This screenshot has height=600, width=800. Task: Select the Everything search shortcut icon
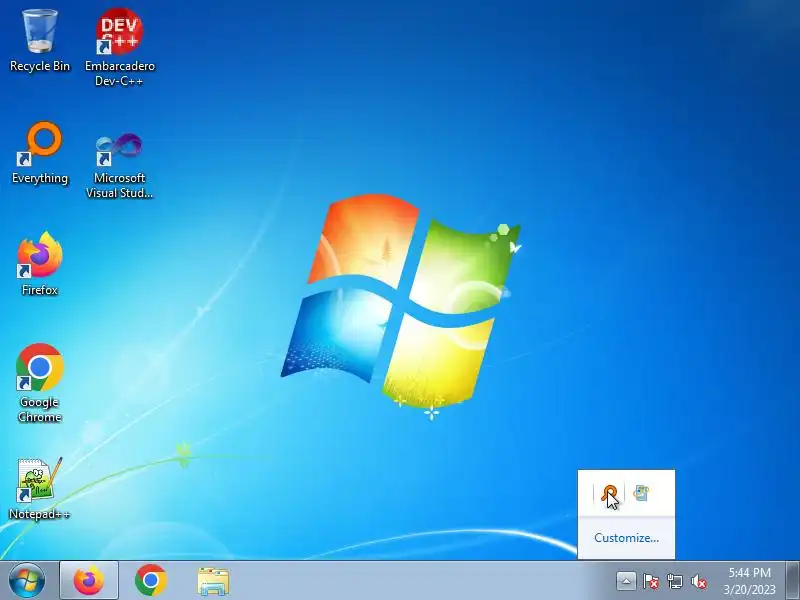tap(39, 152)
